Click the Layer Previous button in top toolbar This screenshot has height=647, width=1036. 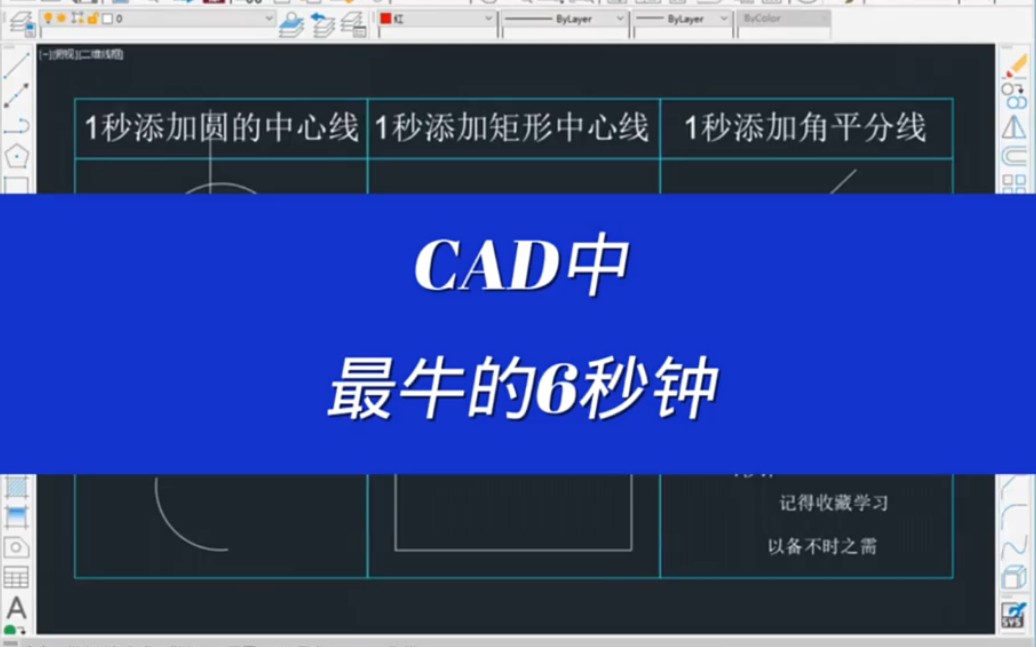tap(322, 24)
